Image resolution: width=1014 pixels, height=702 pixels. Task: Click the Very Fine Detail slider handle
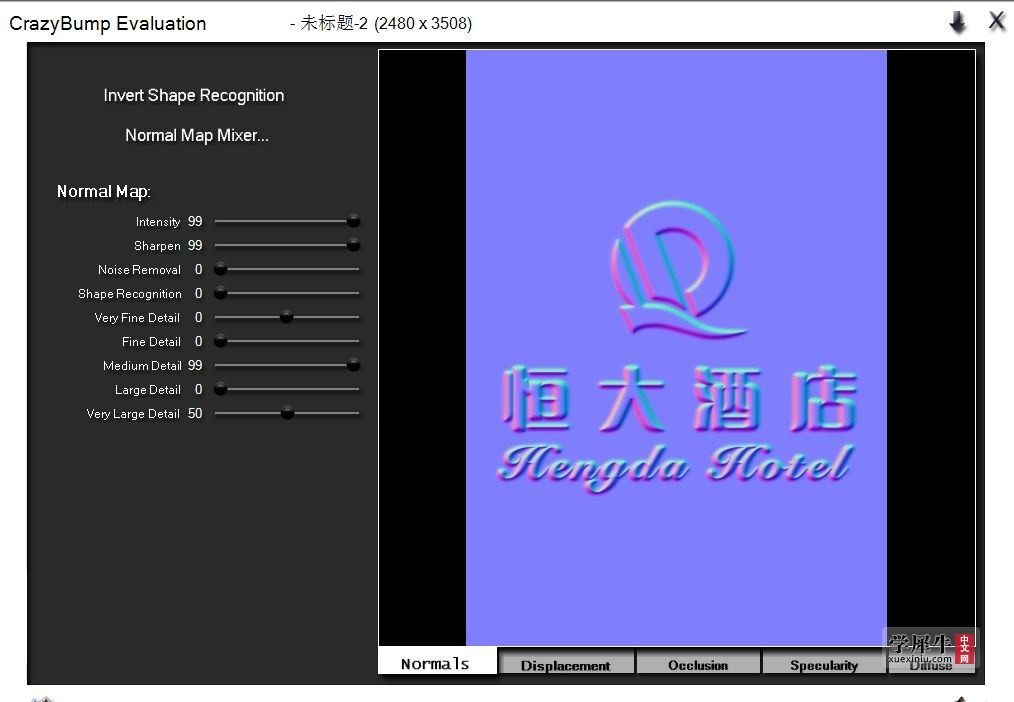coord(286,317)
